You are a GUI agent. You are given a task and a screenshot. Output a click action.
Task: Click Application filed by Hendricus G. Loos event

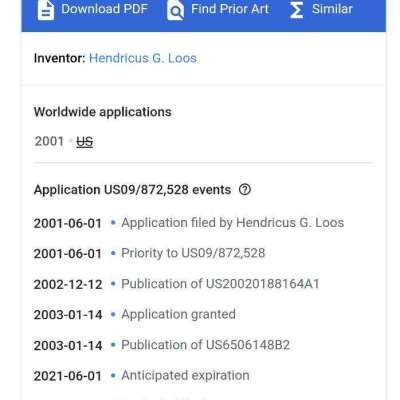pos(233,223)
